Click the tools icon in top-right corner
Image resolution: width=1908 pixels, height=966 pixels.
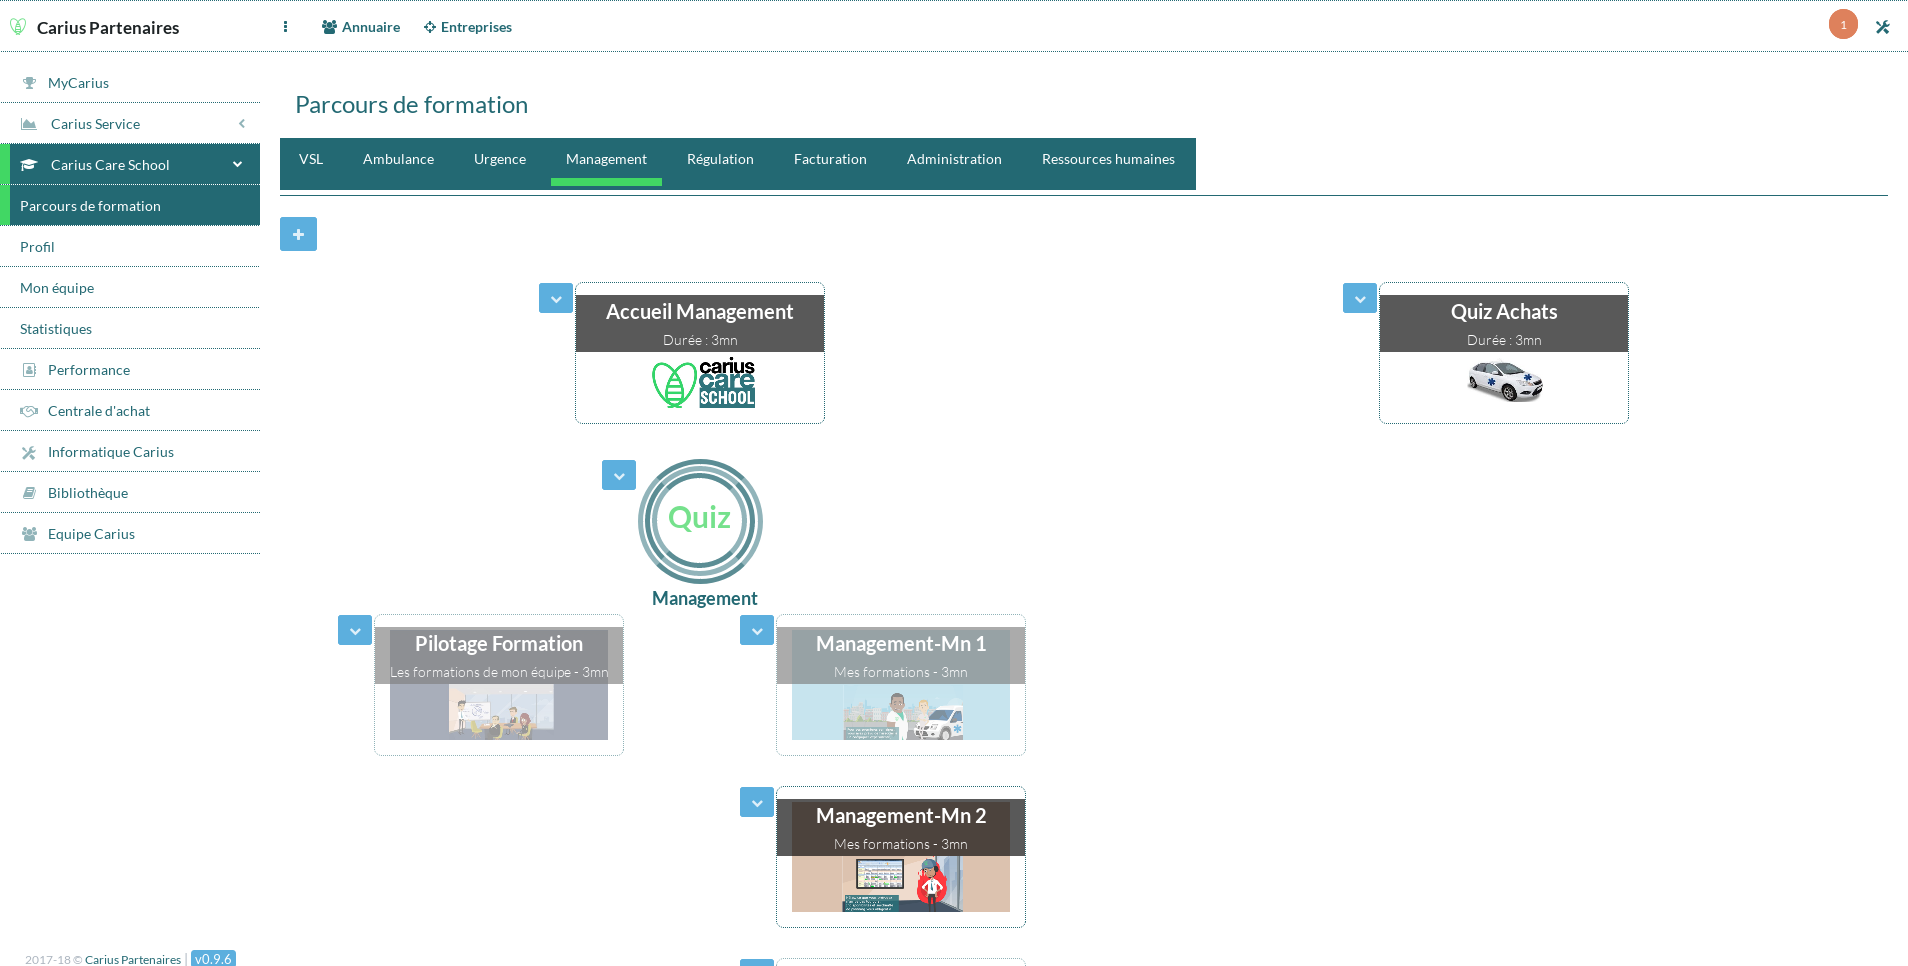(1882, 27)
